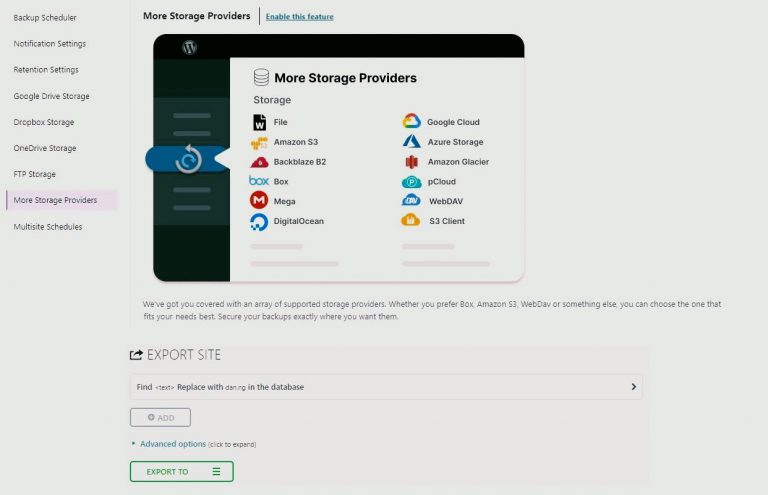This screenshot has width=768, height=495.
Task: Click the export share icon beside Export Site
Action: 136,355
